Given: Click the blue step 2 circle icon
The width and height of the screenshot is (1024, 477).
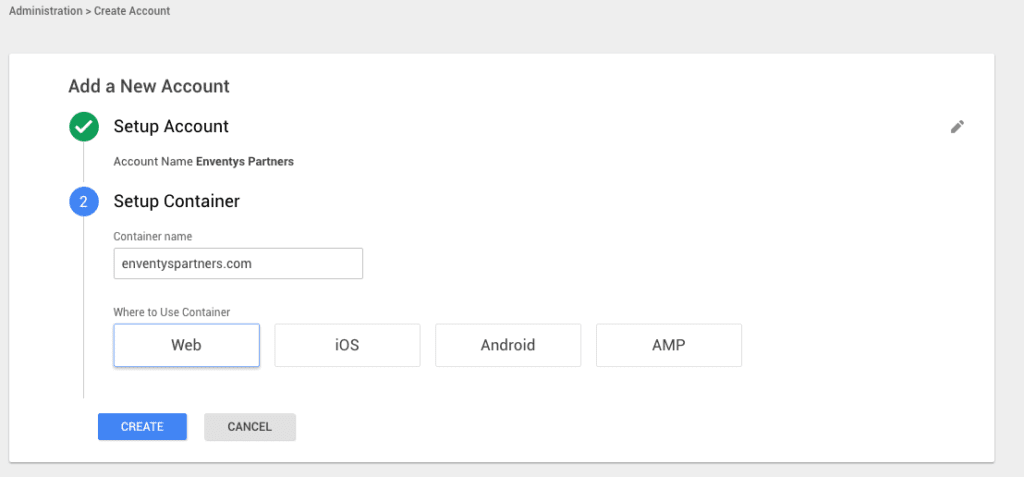Looking at the screenshot, I should [84, 202].
